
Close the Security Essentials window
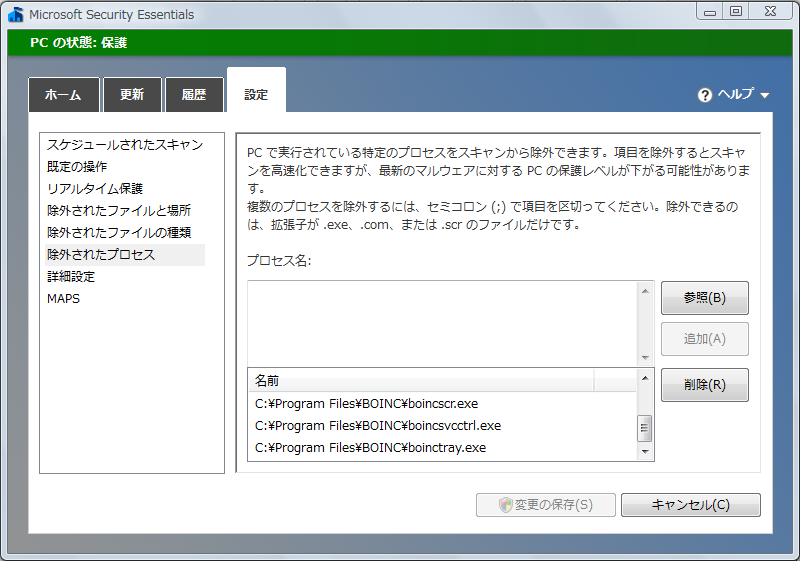click(770, 12)
